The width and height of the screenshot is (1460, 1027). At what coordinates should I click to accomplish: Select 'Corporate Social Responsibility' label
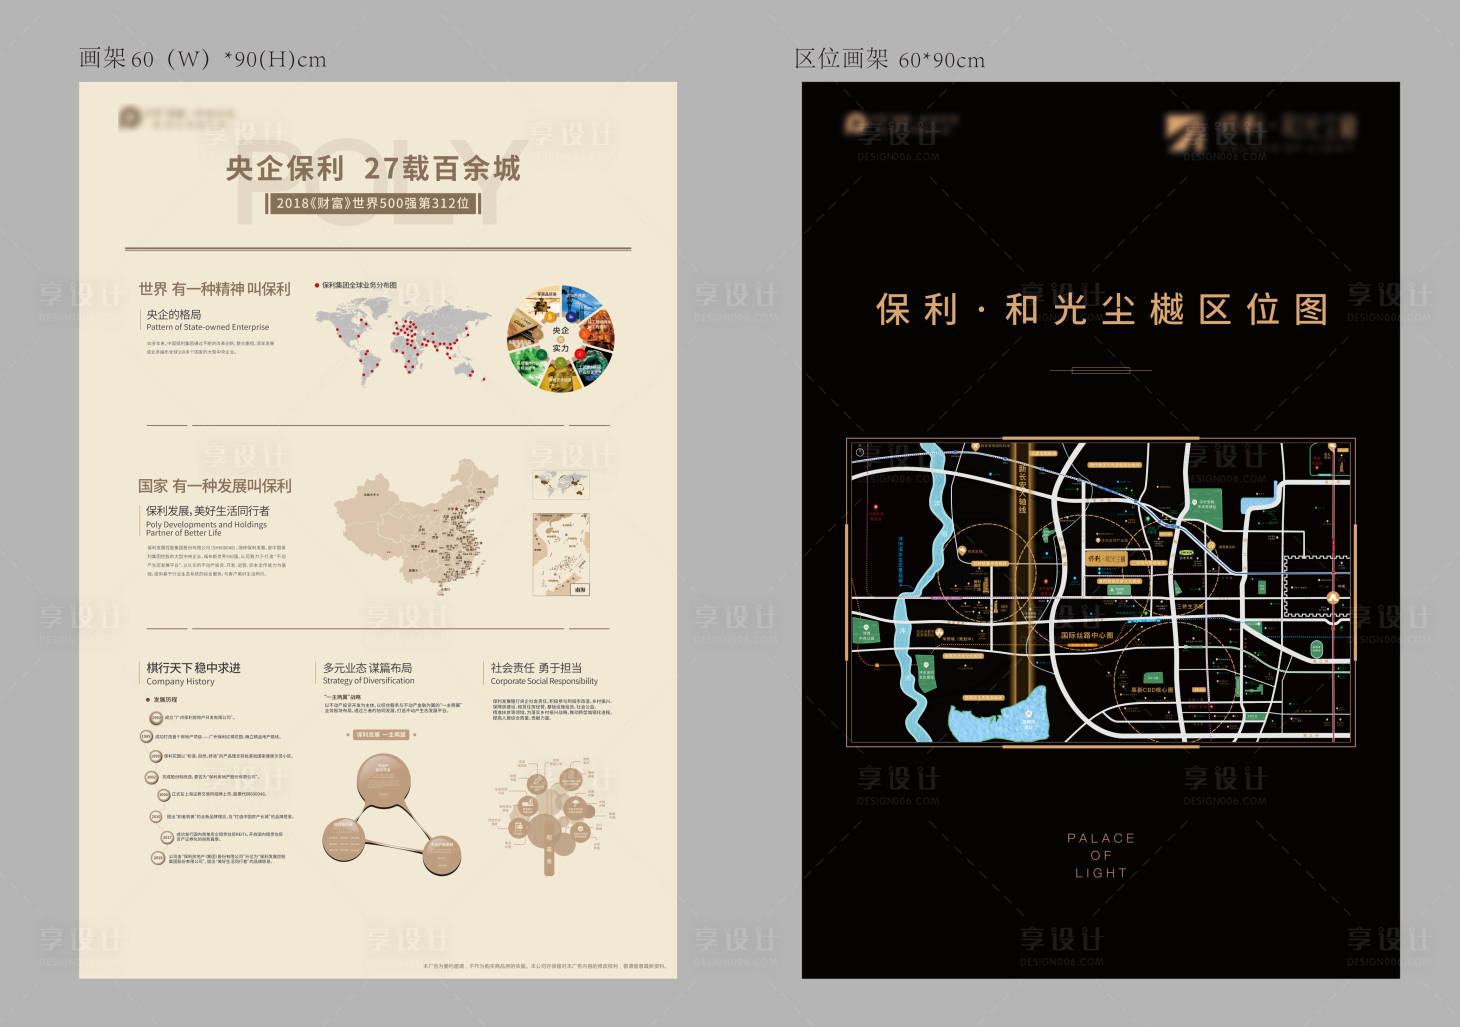point(544,681)
